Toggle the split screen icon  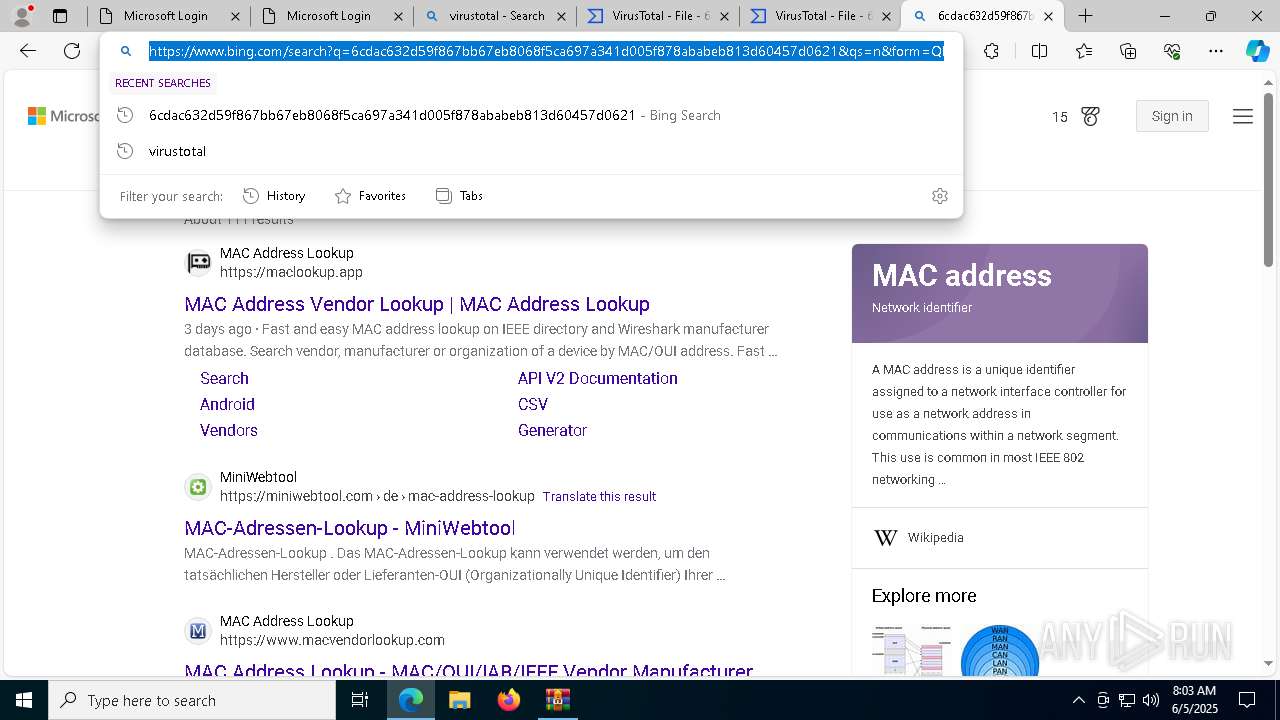1039,51
